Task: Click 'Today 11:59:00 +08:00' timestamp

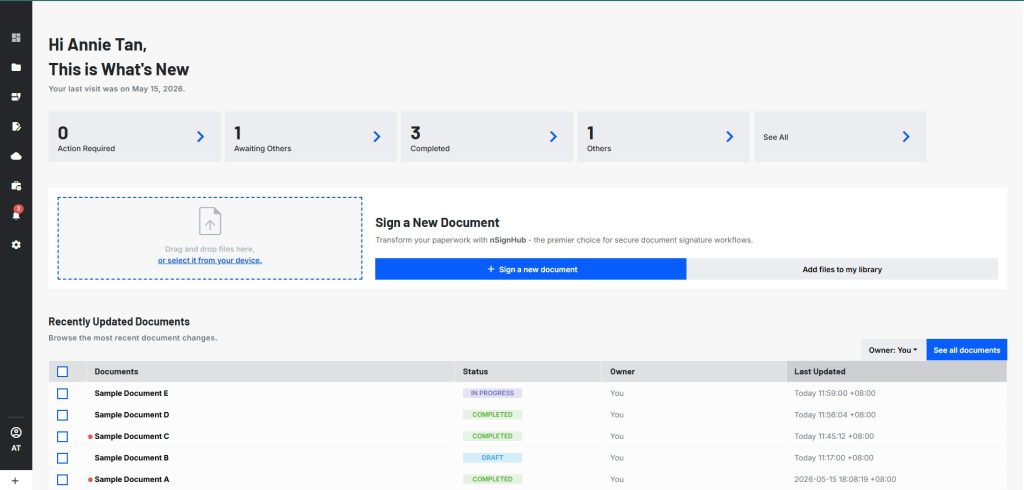Action: click(835, 393)
